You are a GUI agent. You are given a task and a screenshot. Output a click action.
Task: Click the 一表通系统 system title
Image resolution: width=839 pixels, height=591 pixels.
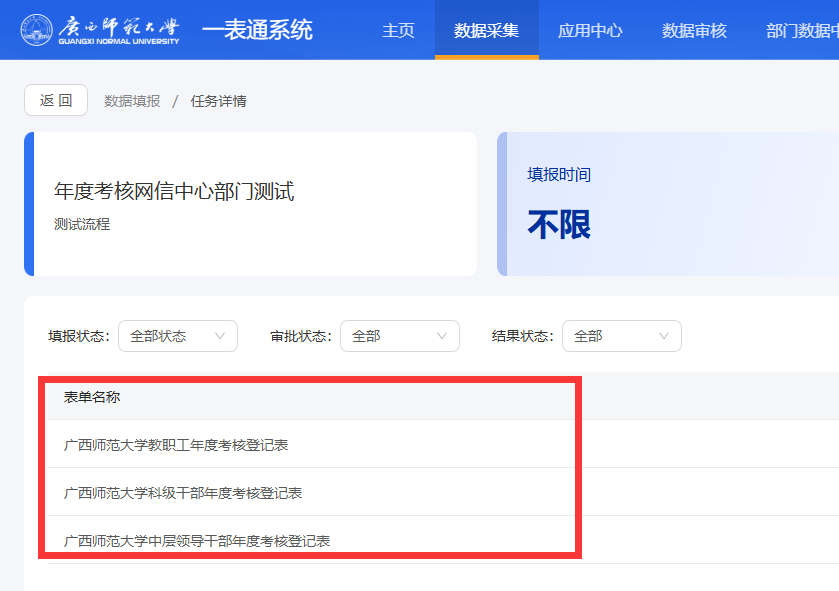[257, 30]
